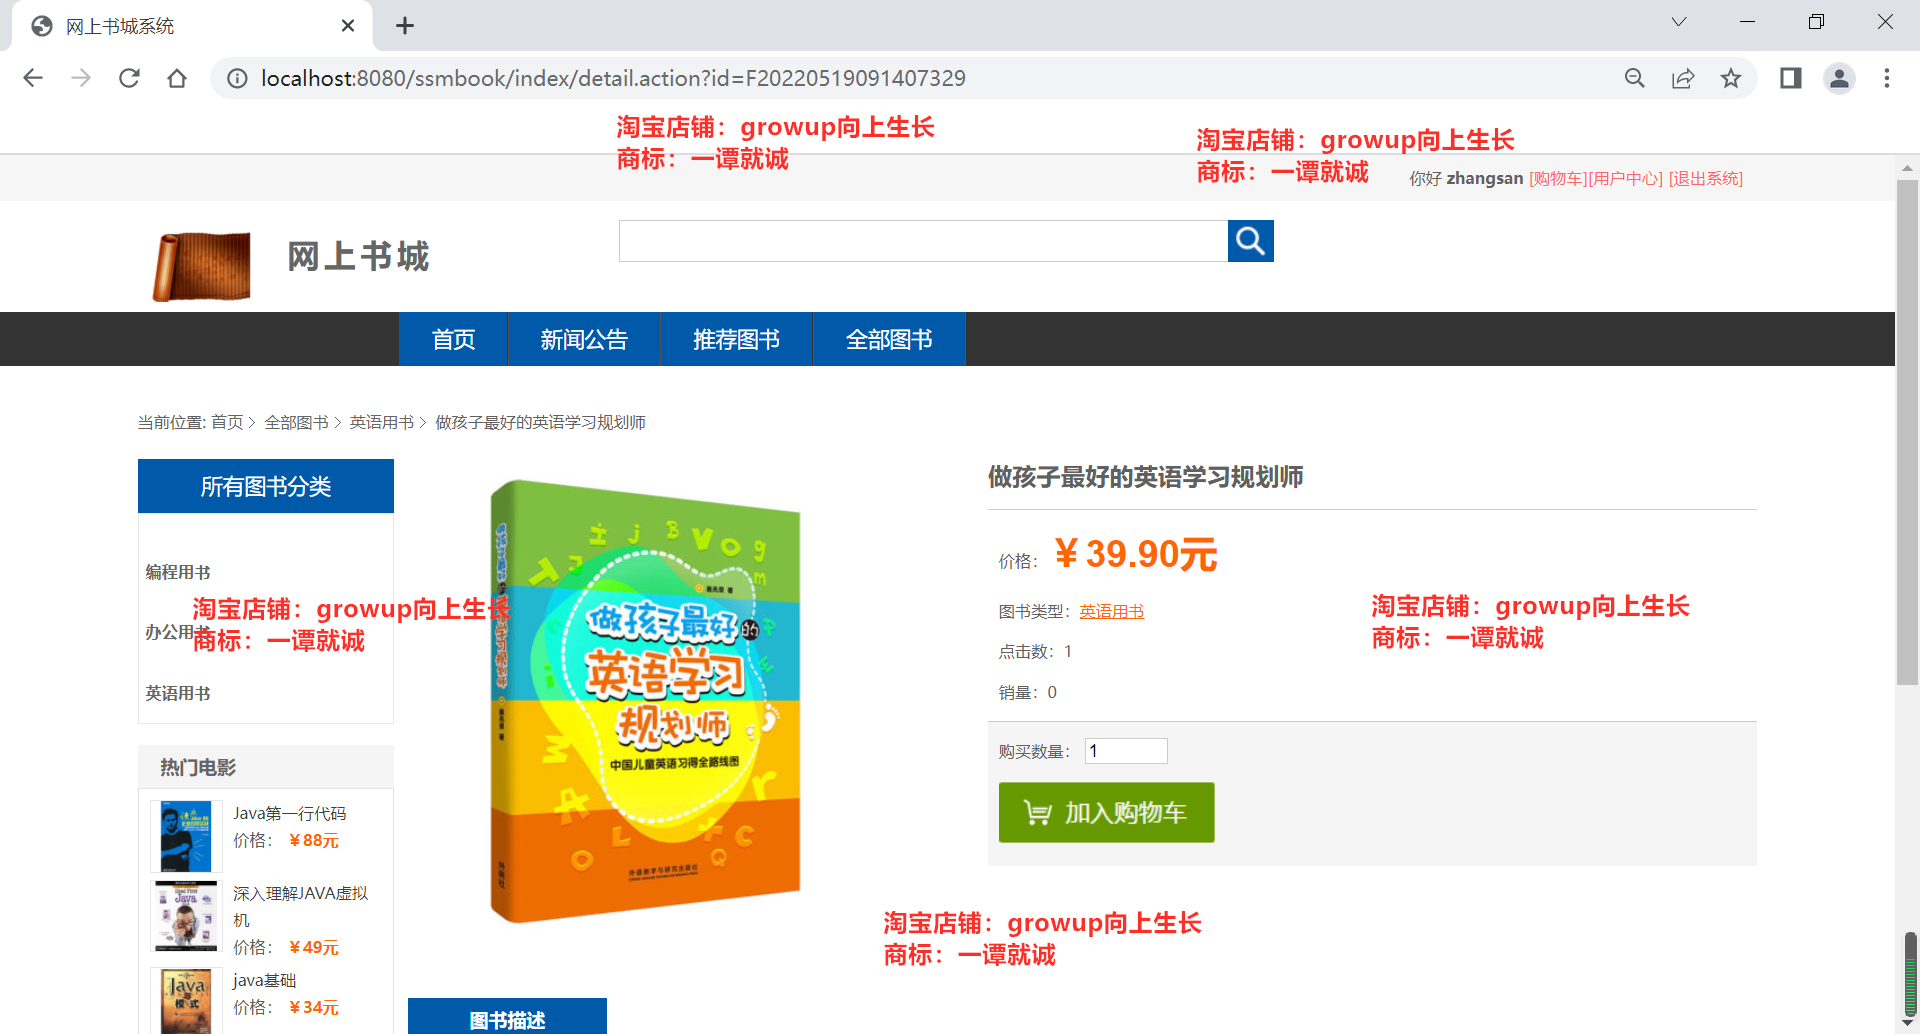Viewport: 1920px width, 1034px height.
Task: Open the 新闻公告 navigation tab
Action: (584, 339)
